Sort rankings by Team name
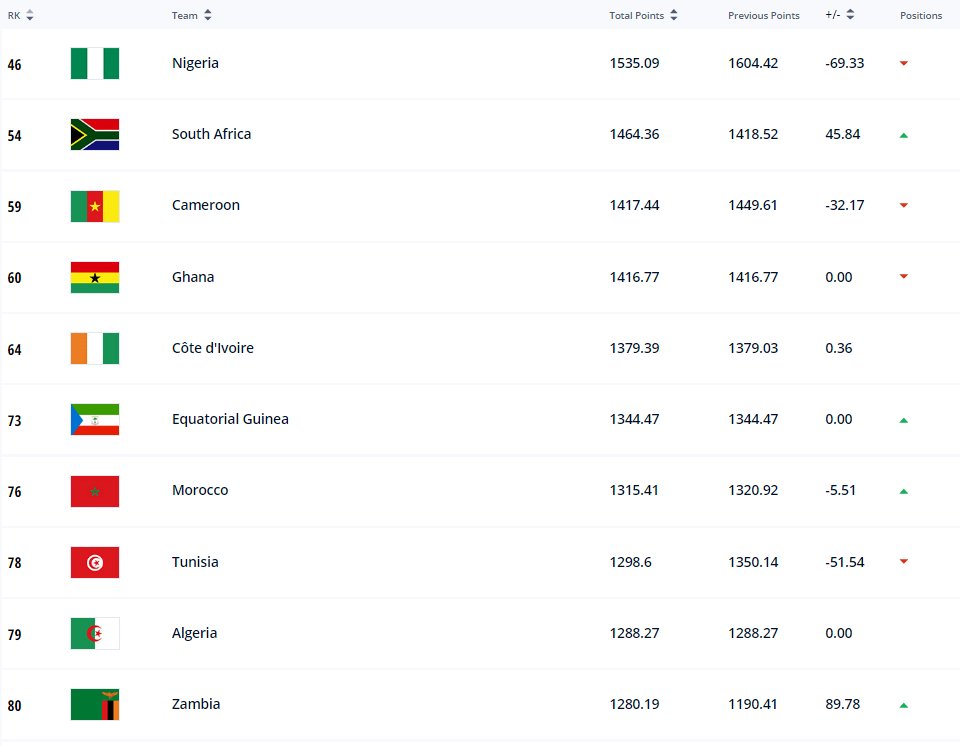 tap(192, 15)
